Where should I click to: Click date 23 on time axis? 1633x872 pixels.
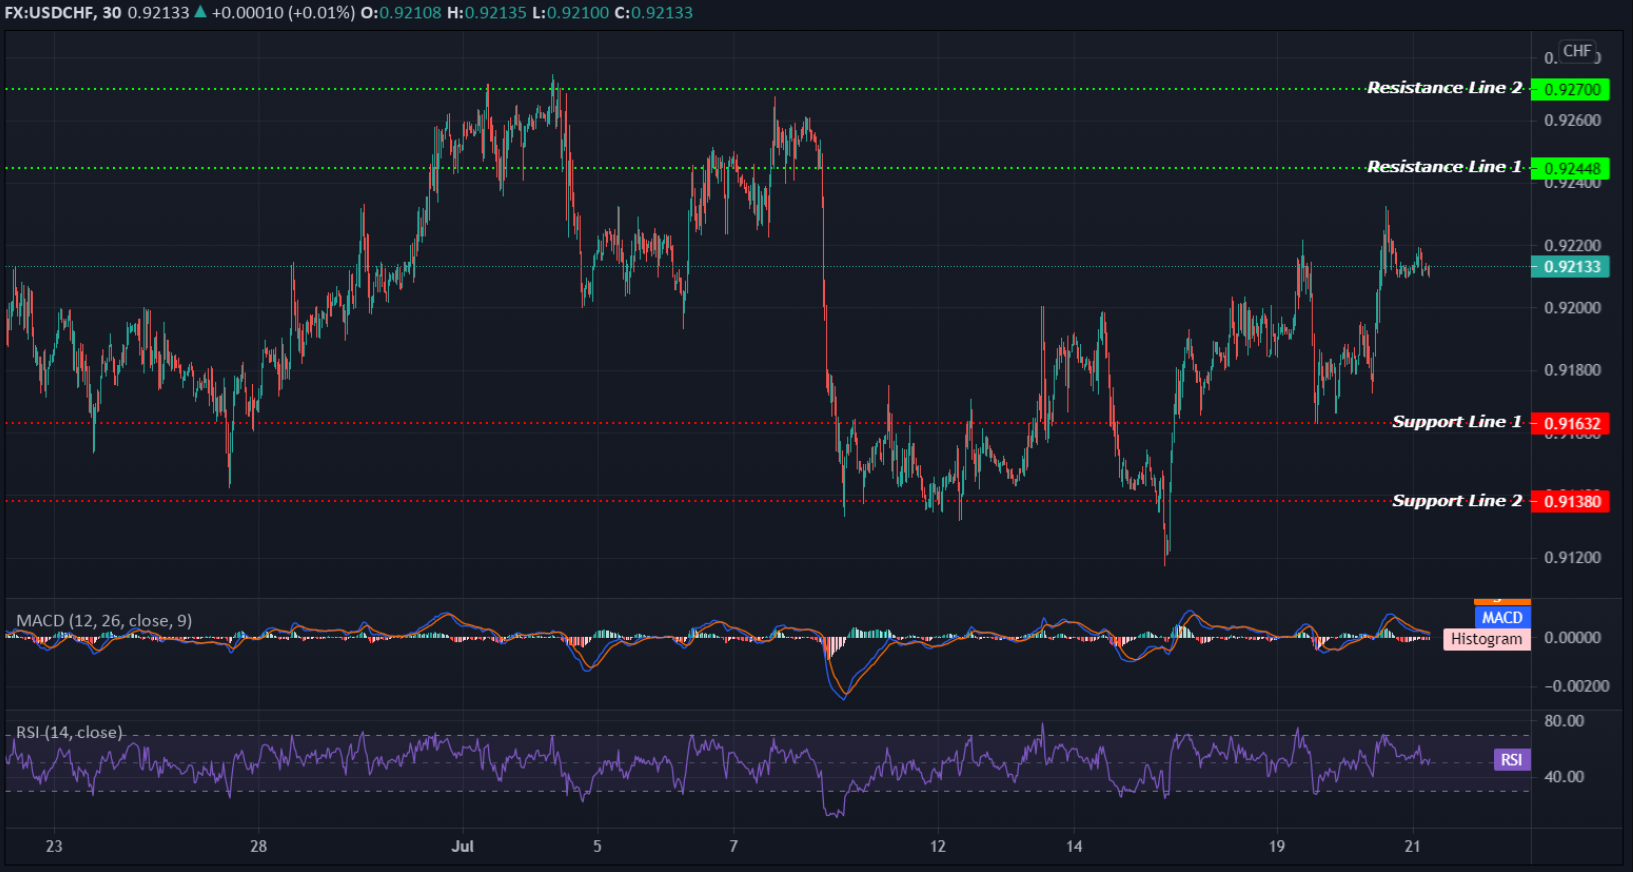point(54,847)
